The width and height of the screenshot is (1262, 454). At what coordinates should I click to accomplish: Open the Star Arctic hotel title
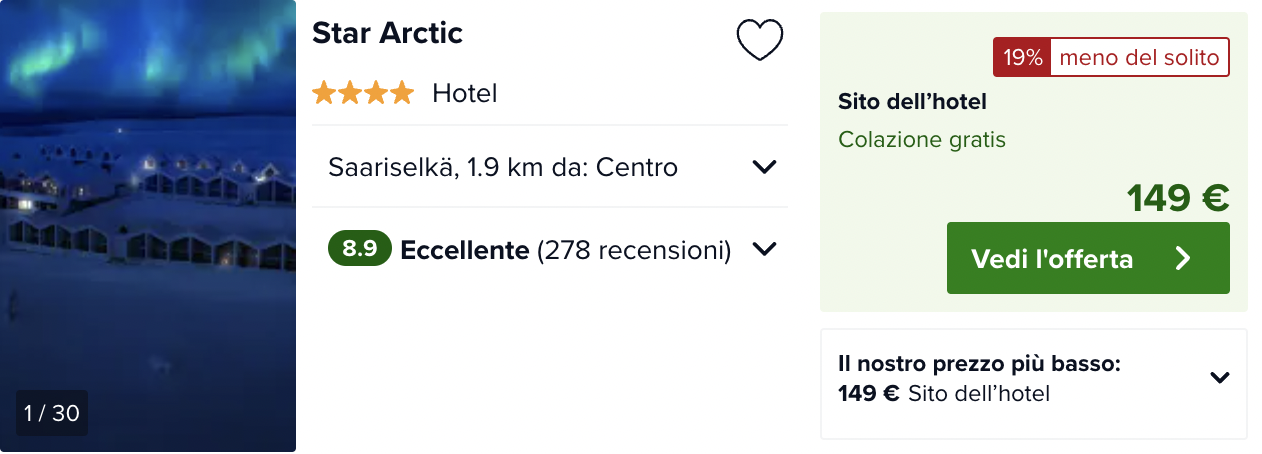387,33
